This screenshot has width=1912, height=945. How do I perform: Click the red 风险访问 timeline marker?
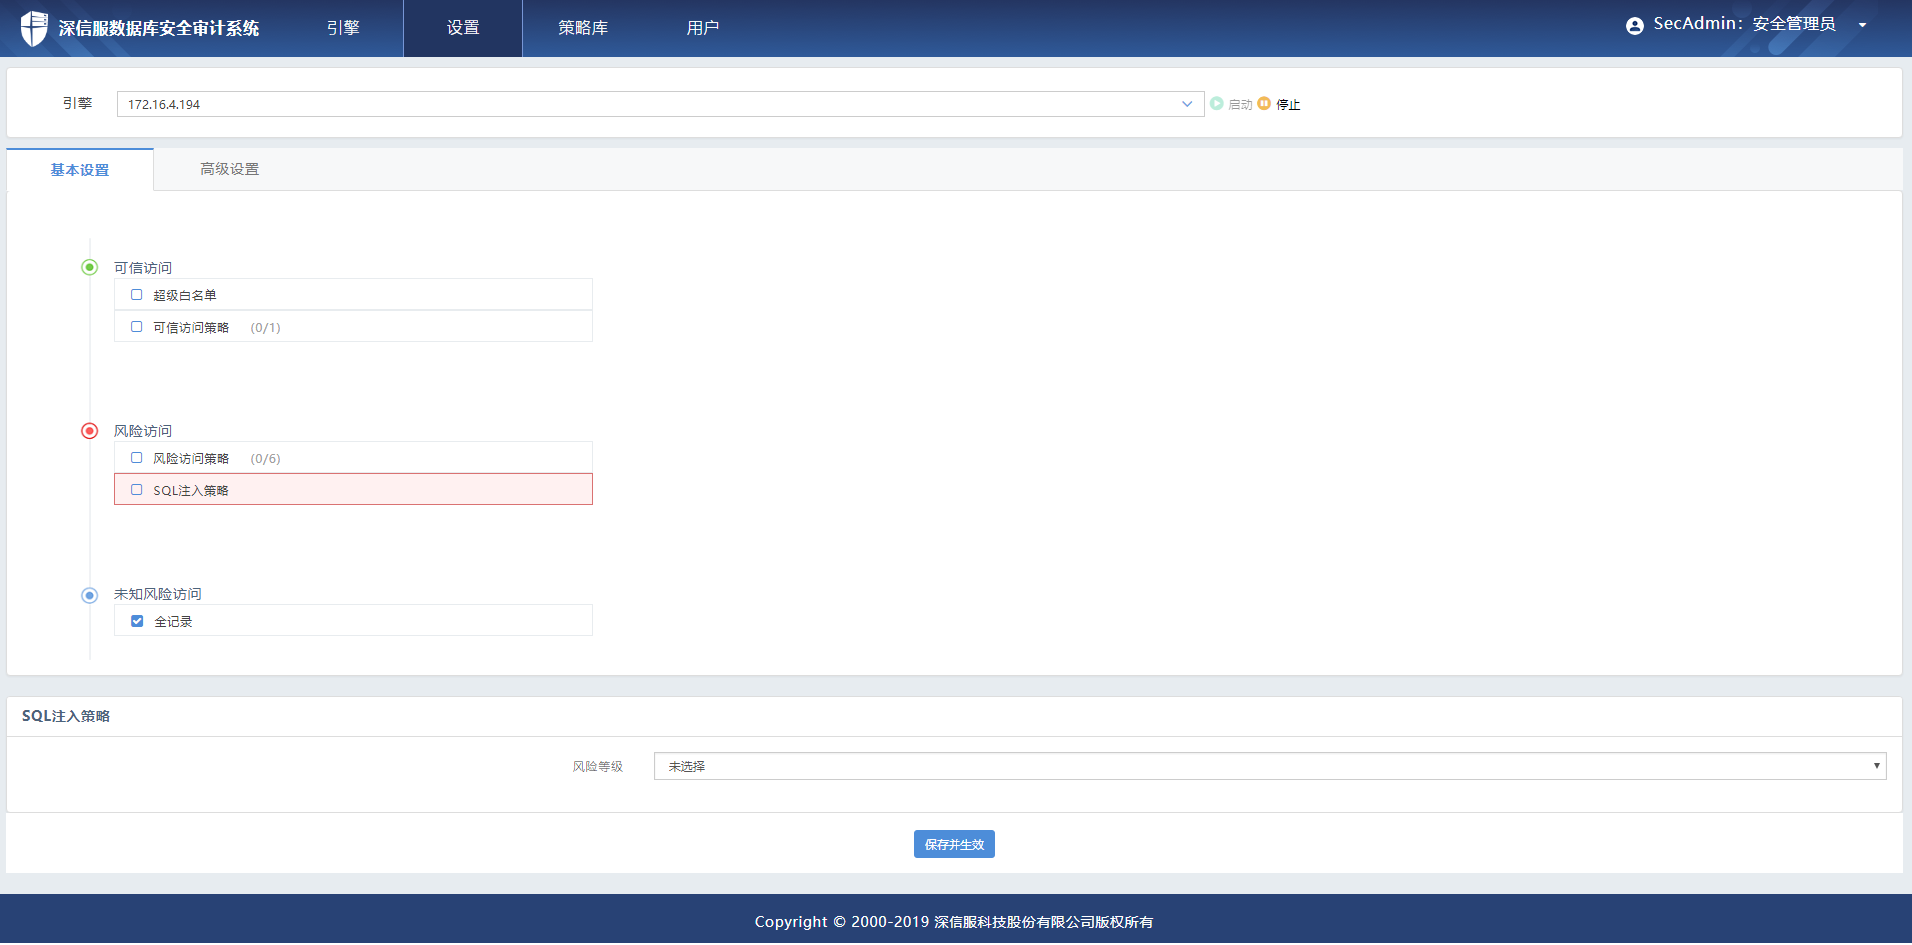click(90, 431)
